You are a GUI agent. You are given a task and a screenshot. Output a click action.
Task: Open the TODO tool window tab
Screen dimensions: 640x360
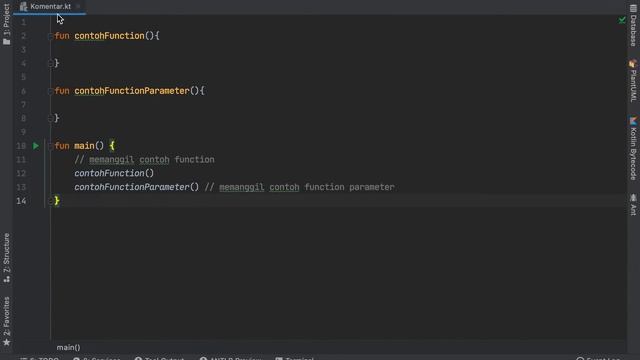point(40,358)
